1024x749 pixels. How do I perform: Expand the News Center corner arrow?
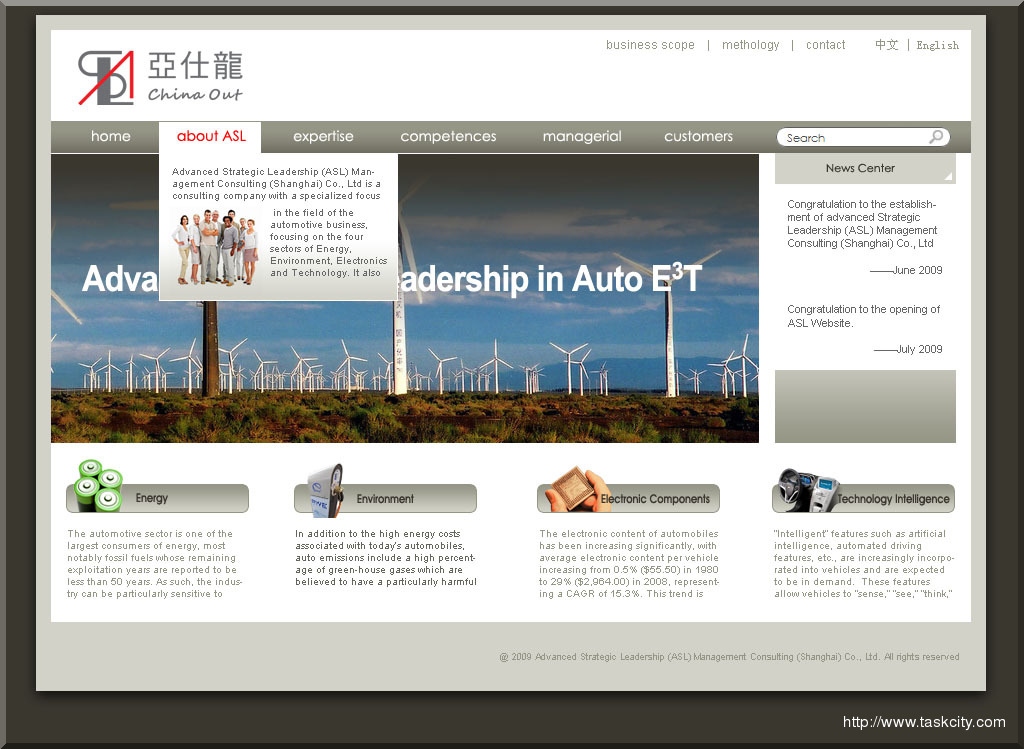coord(948,176)
